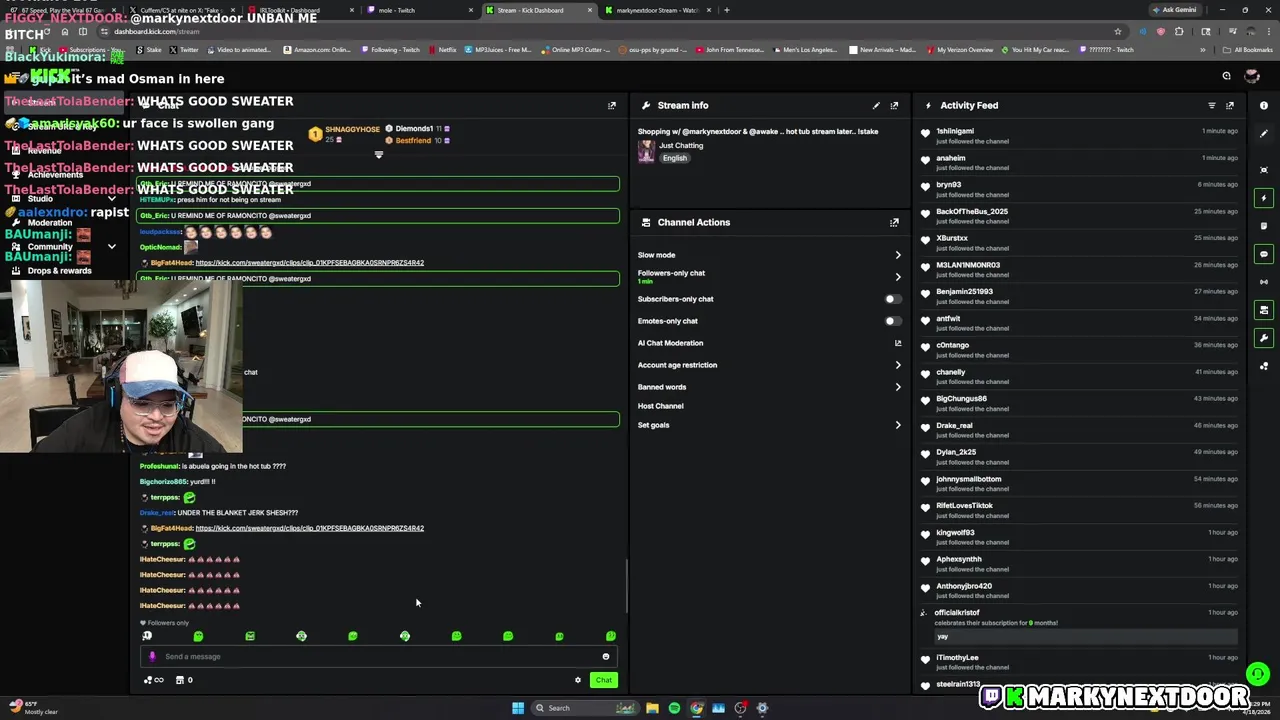Viewport: 1280px width, 720px height.
Task: Pop out the Activity Feed panel
Action: point(1230,105)
